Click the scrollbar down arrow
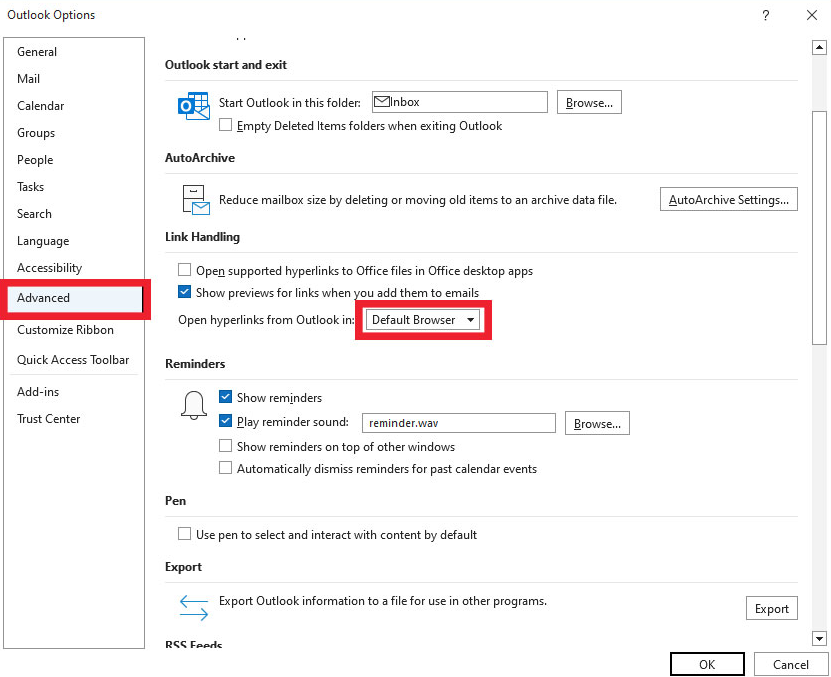Image resolution: width=831 pixels, height=677 pixels. [x=819, y=639]
